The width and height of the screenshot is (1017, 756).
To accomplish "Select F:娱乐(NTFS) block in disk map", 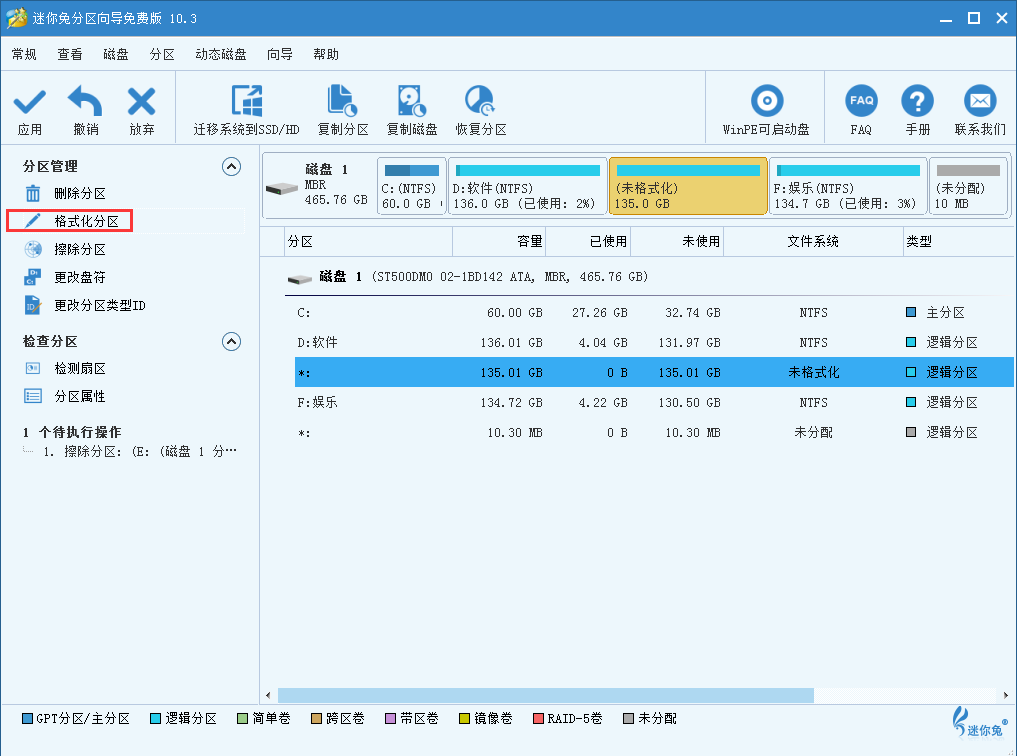I will pos(848,186).
